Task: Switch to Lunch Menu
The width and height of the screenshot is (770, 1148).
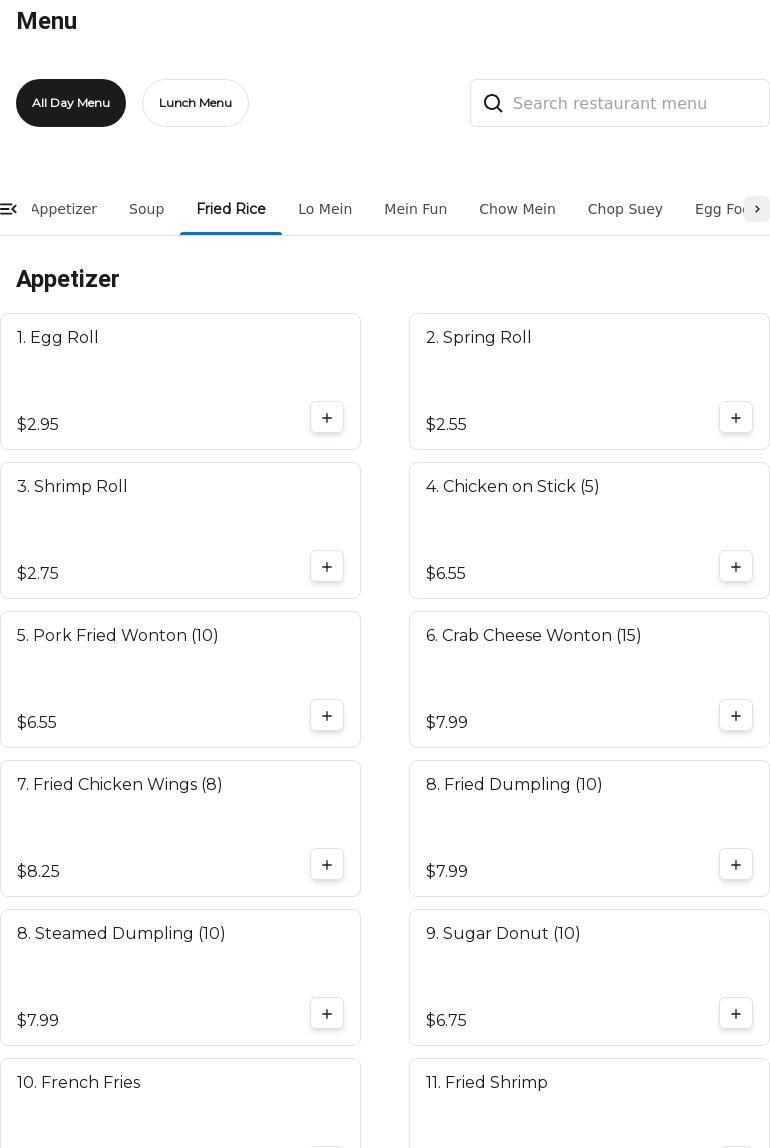Action: 195,103
